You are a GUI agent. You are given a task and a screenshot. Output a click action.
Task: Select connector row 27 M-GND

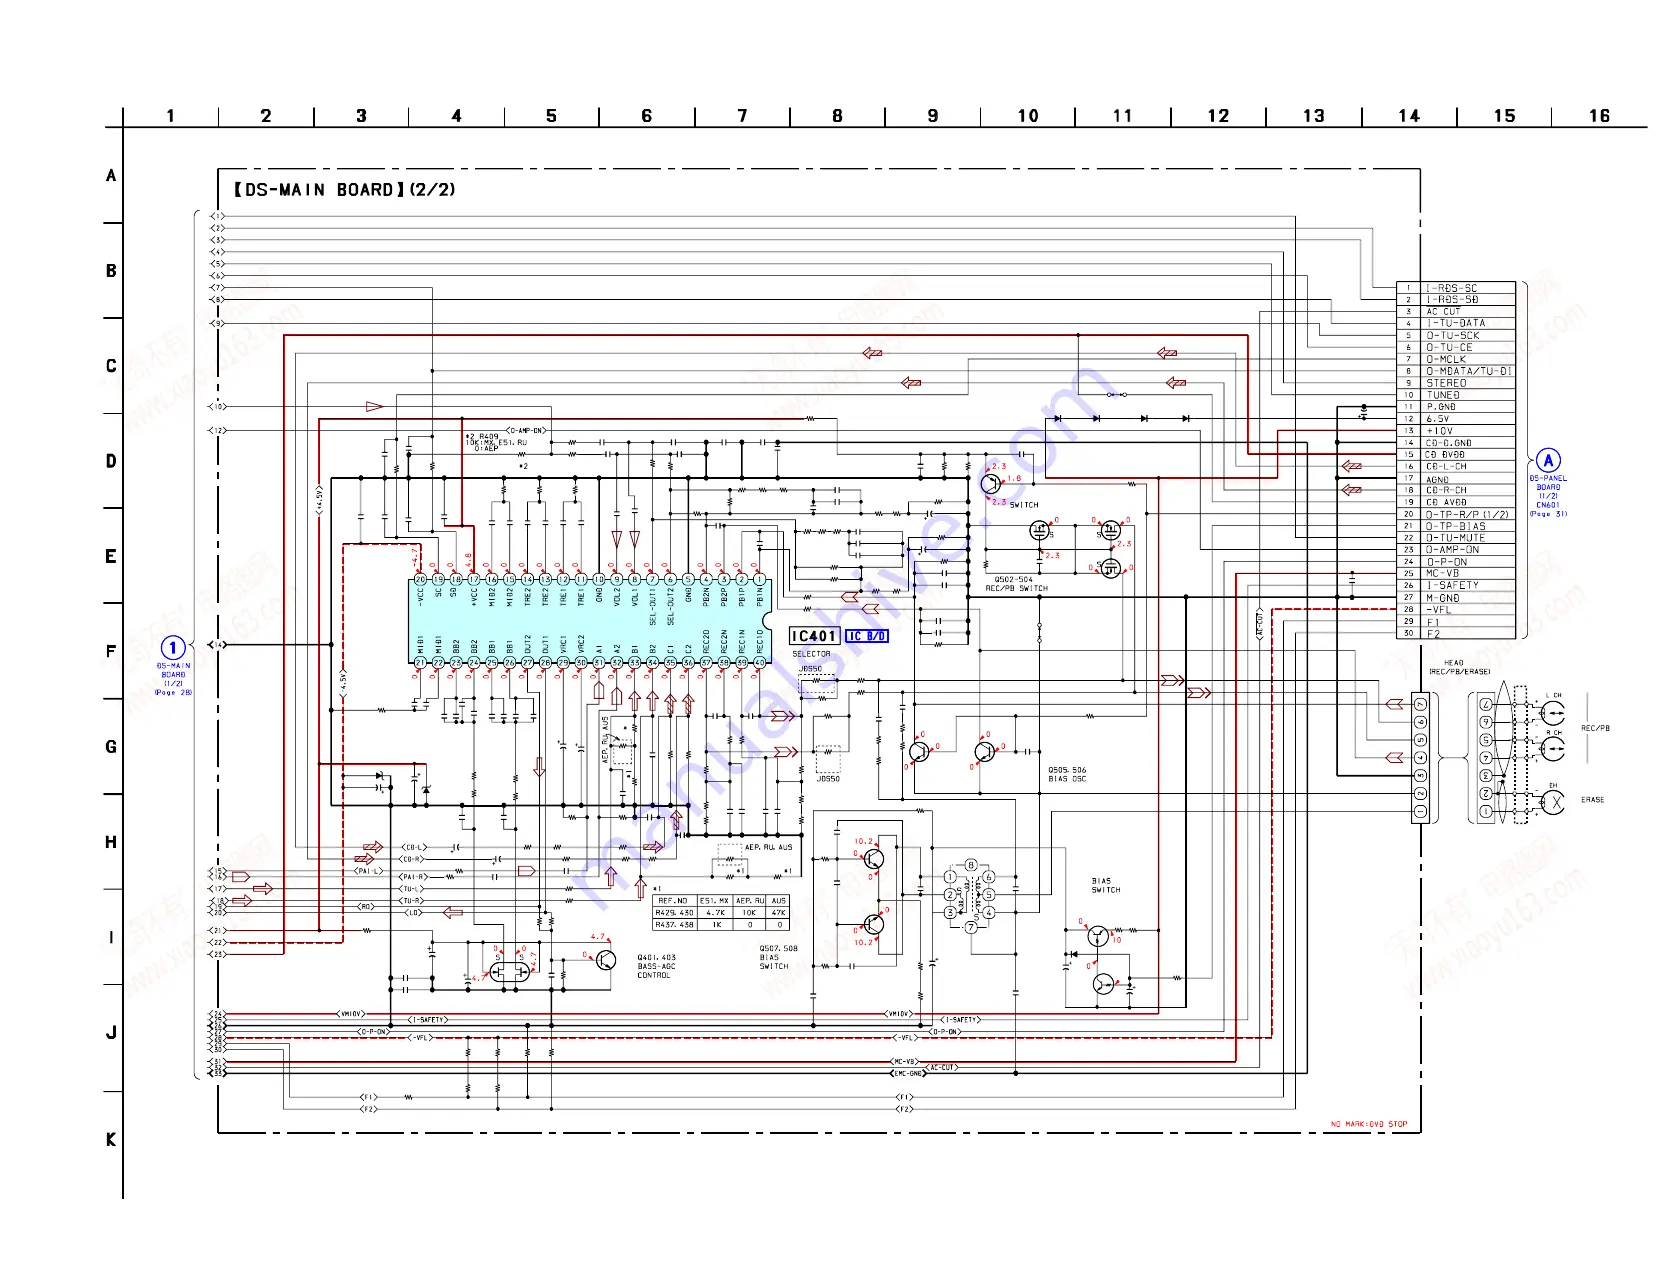tap(1456, 598)
